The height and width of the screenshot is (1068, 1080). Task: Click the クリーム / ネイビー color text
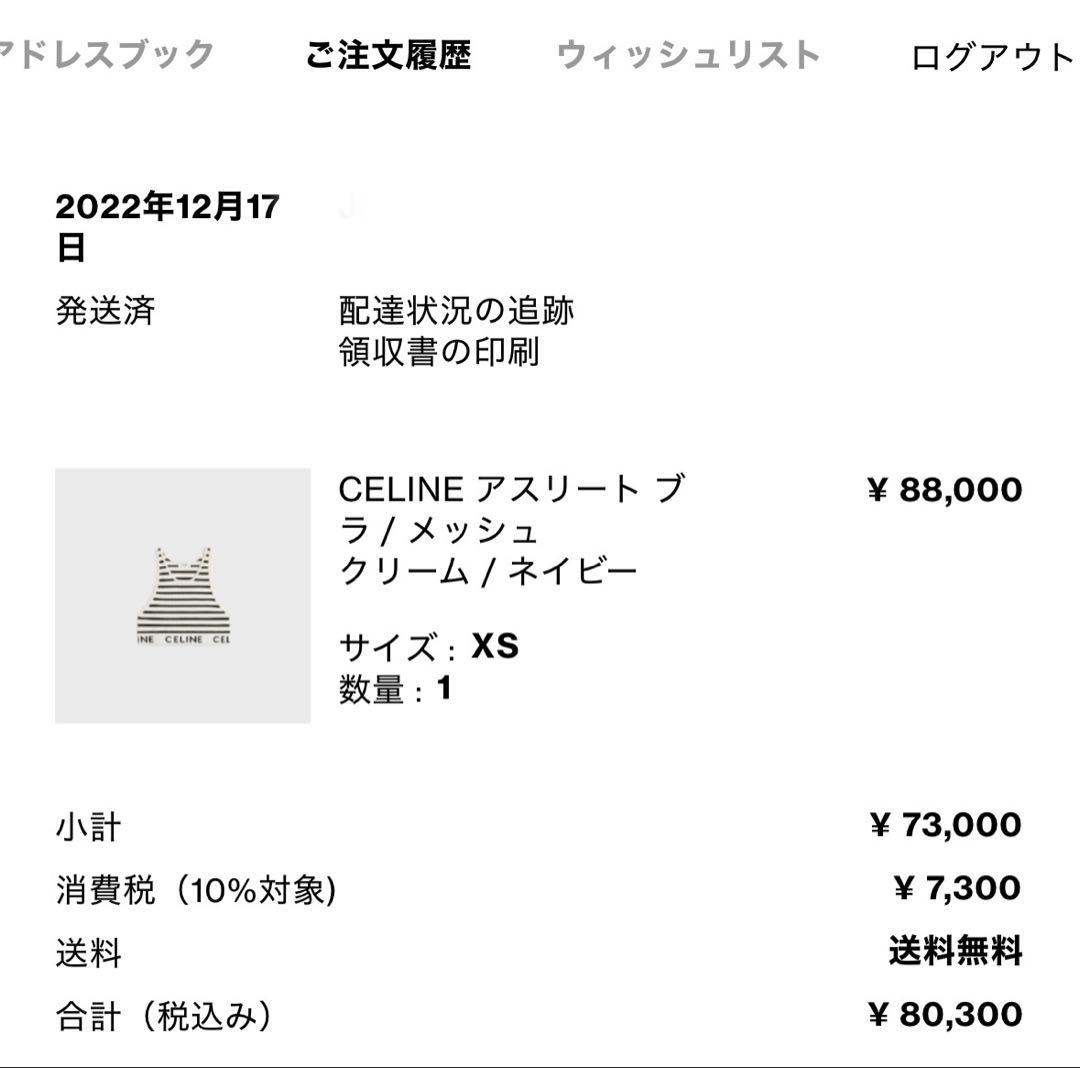pyautogui.click(x=488, y=571)
